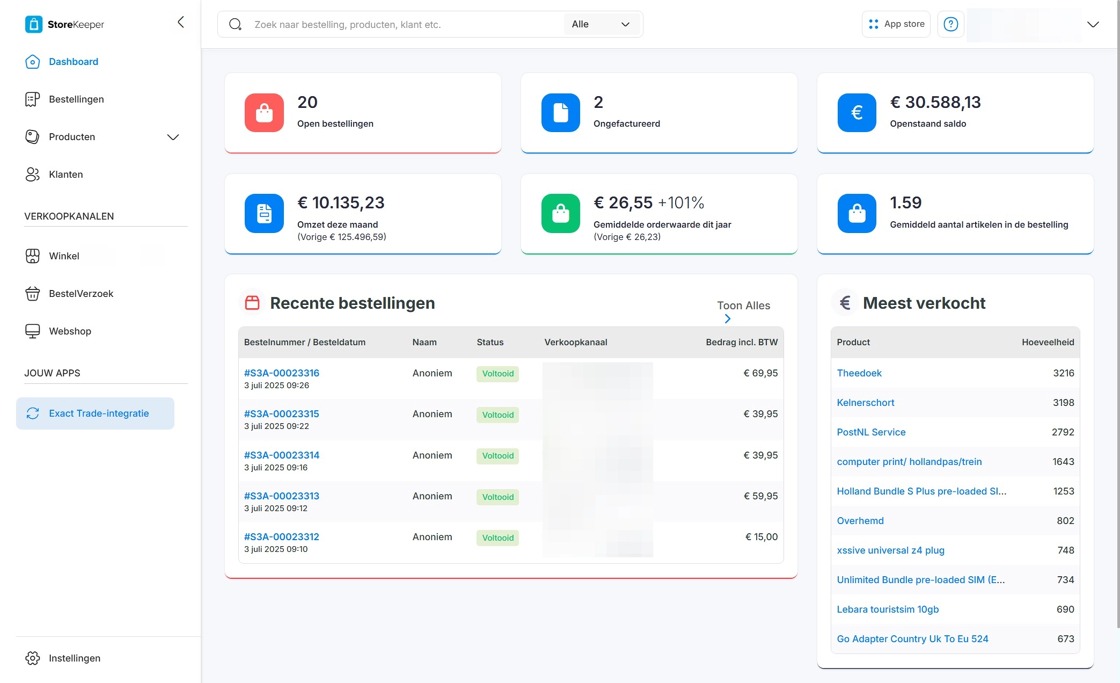Click the euro icon for Openstaand saldo
Screen dimensions: 1120x683
[857, 113]
